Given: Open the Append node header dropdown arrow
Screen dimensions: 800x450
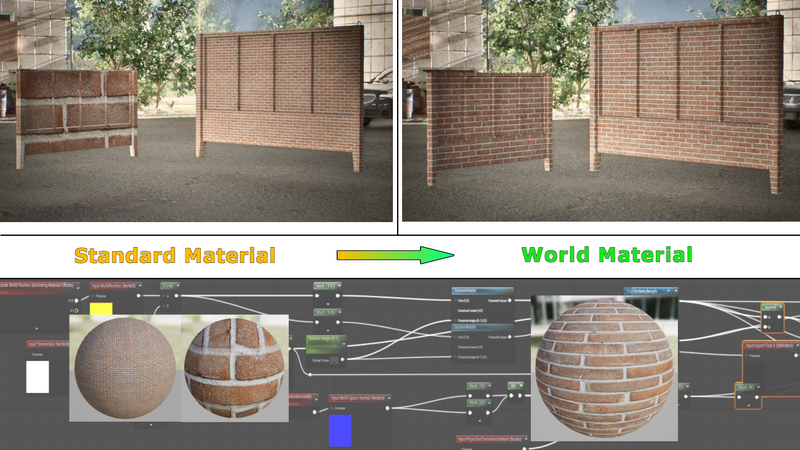Looking at the screenshot, I should coord(781,307).
